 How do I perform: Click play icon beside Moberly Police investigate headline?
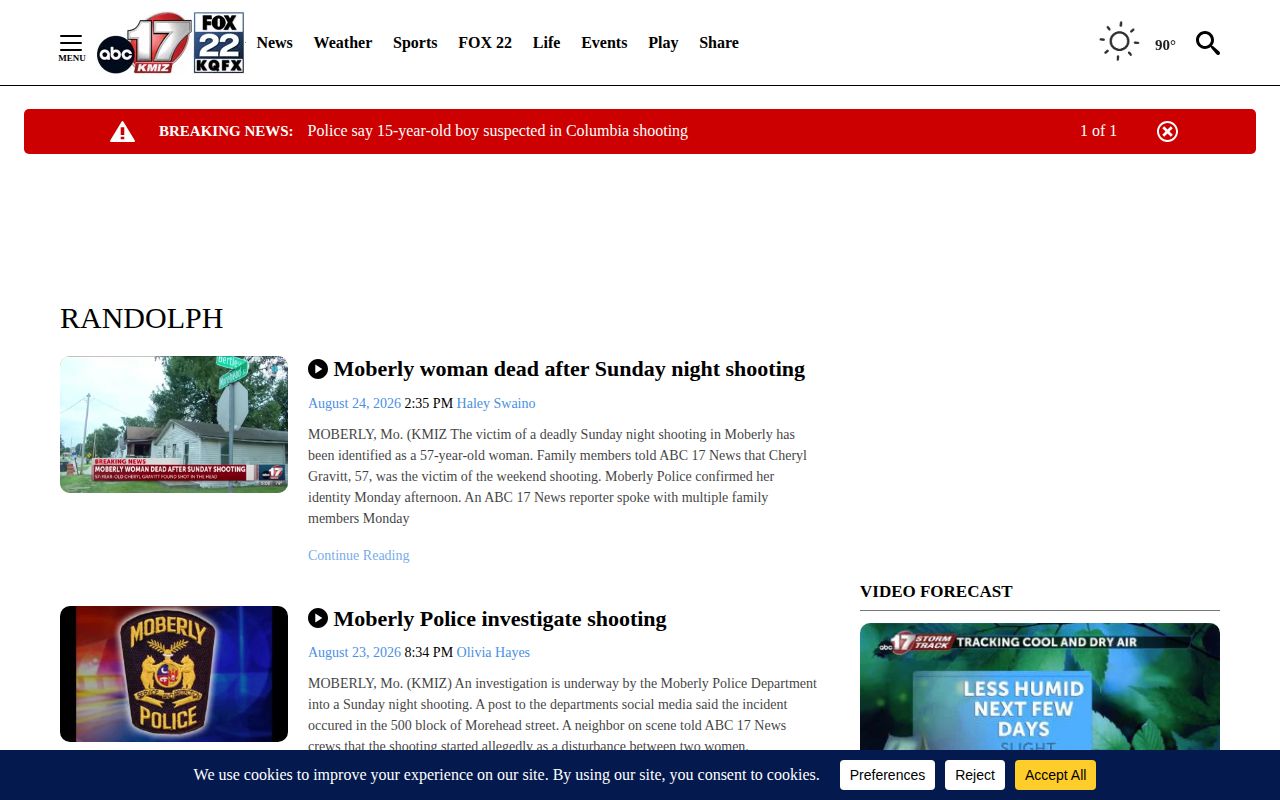pos(318,618)
